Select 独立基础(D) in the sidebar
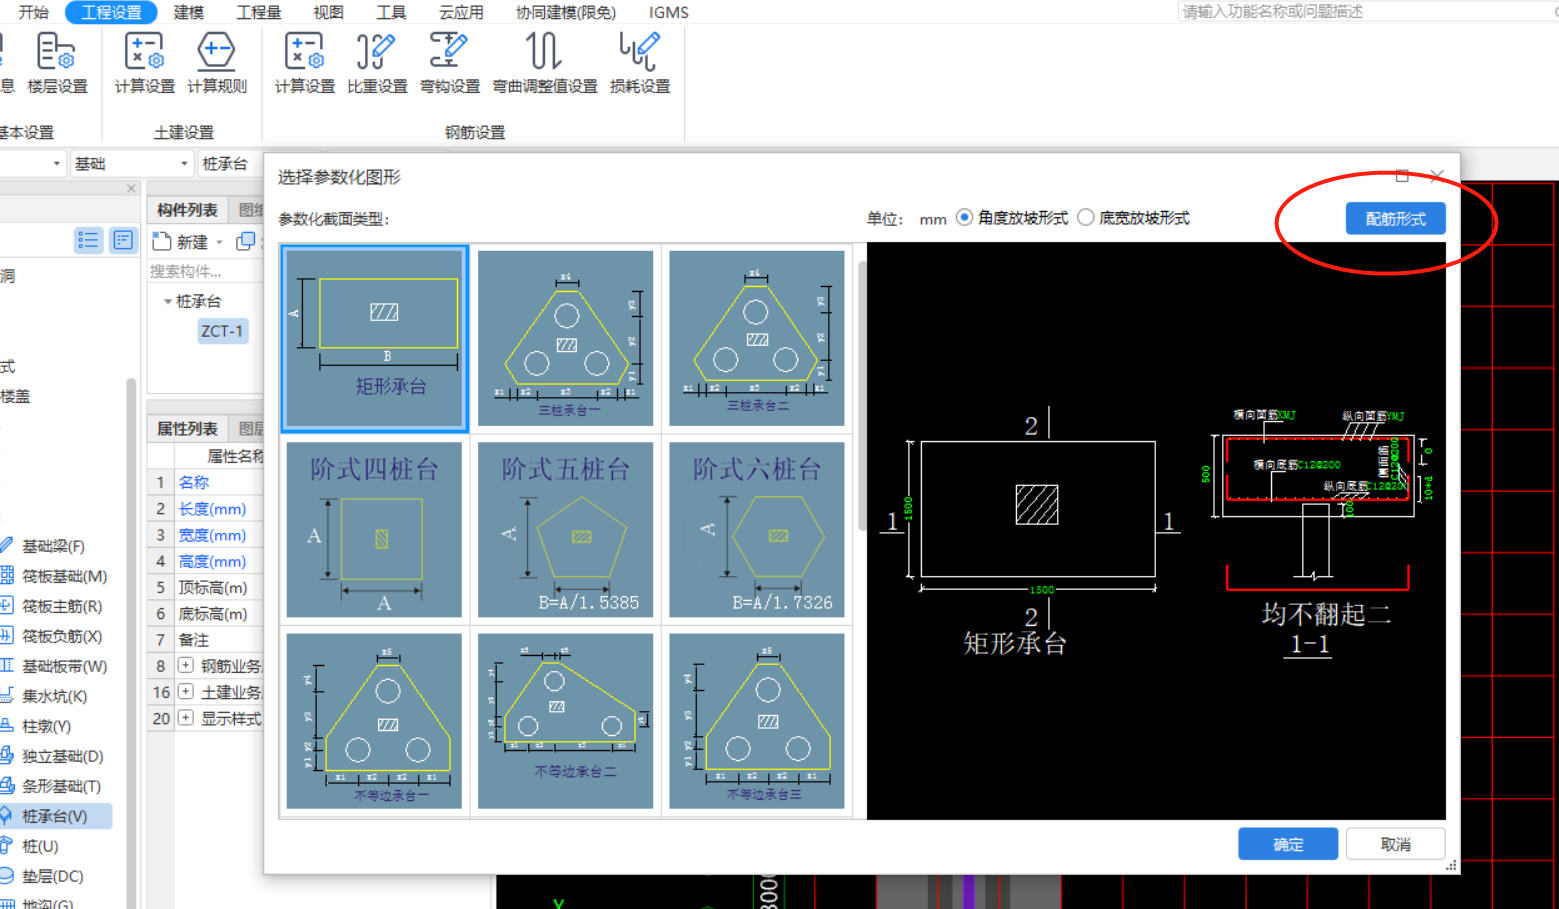This screenshot has height=909, width=1559. pos(62,756)
